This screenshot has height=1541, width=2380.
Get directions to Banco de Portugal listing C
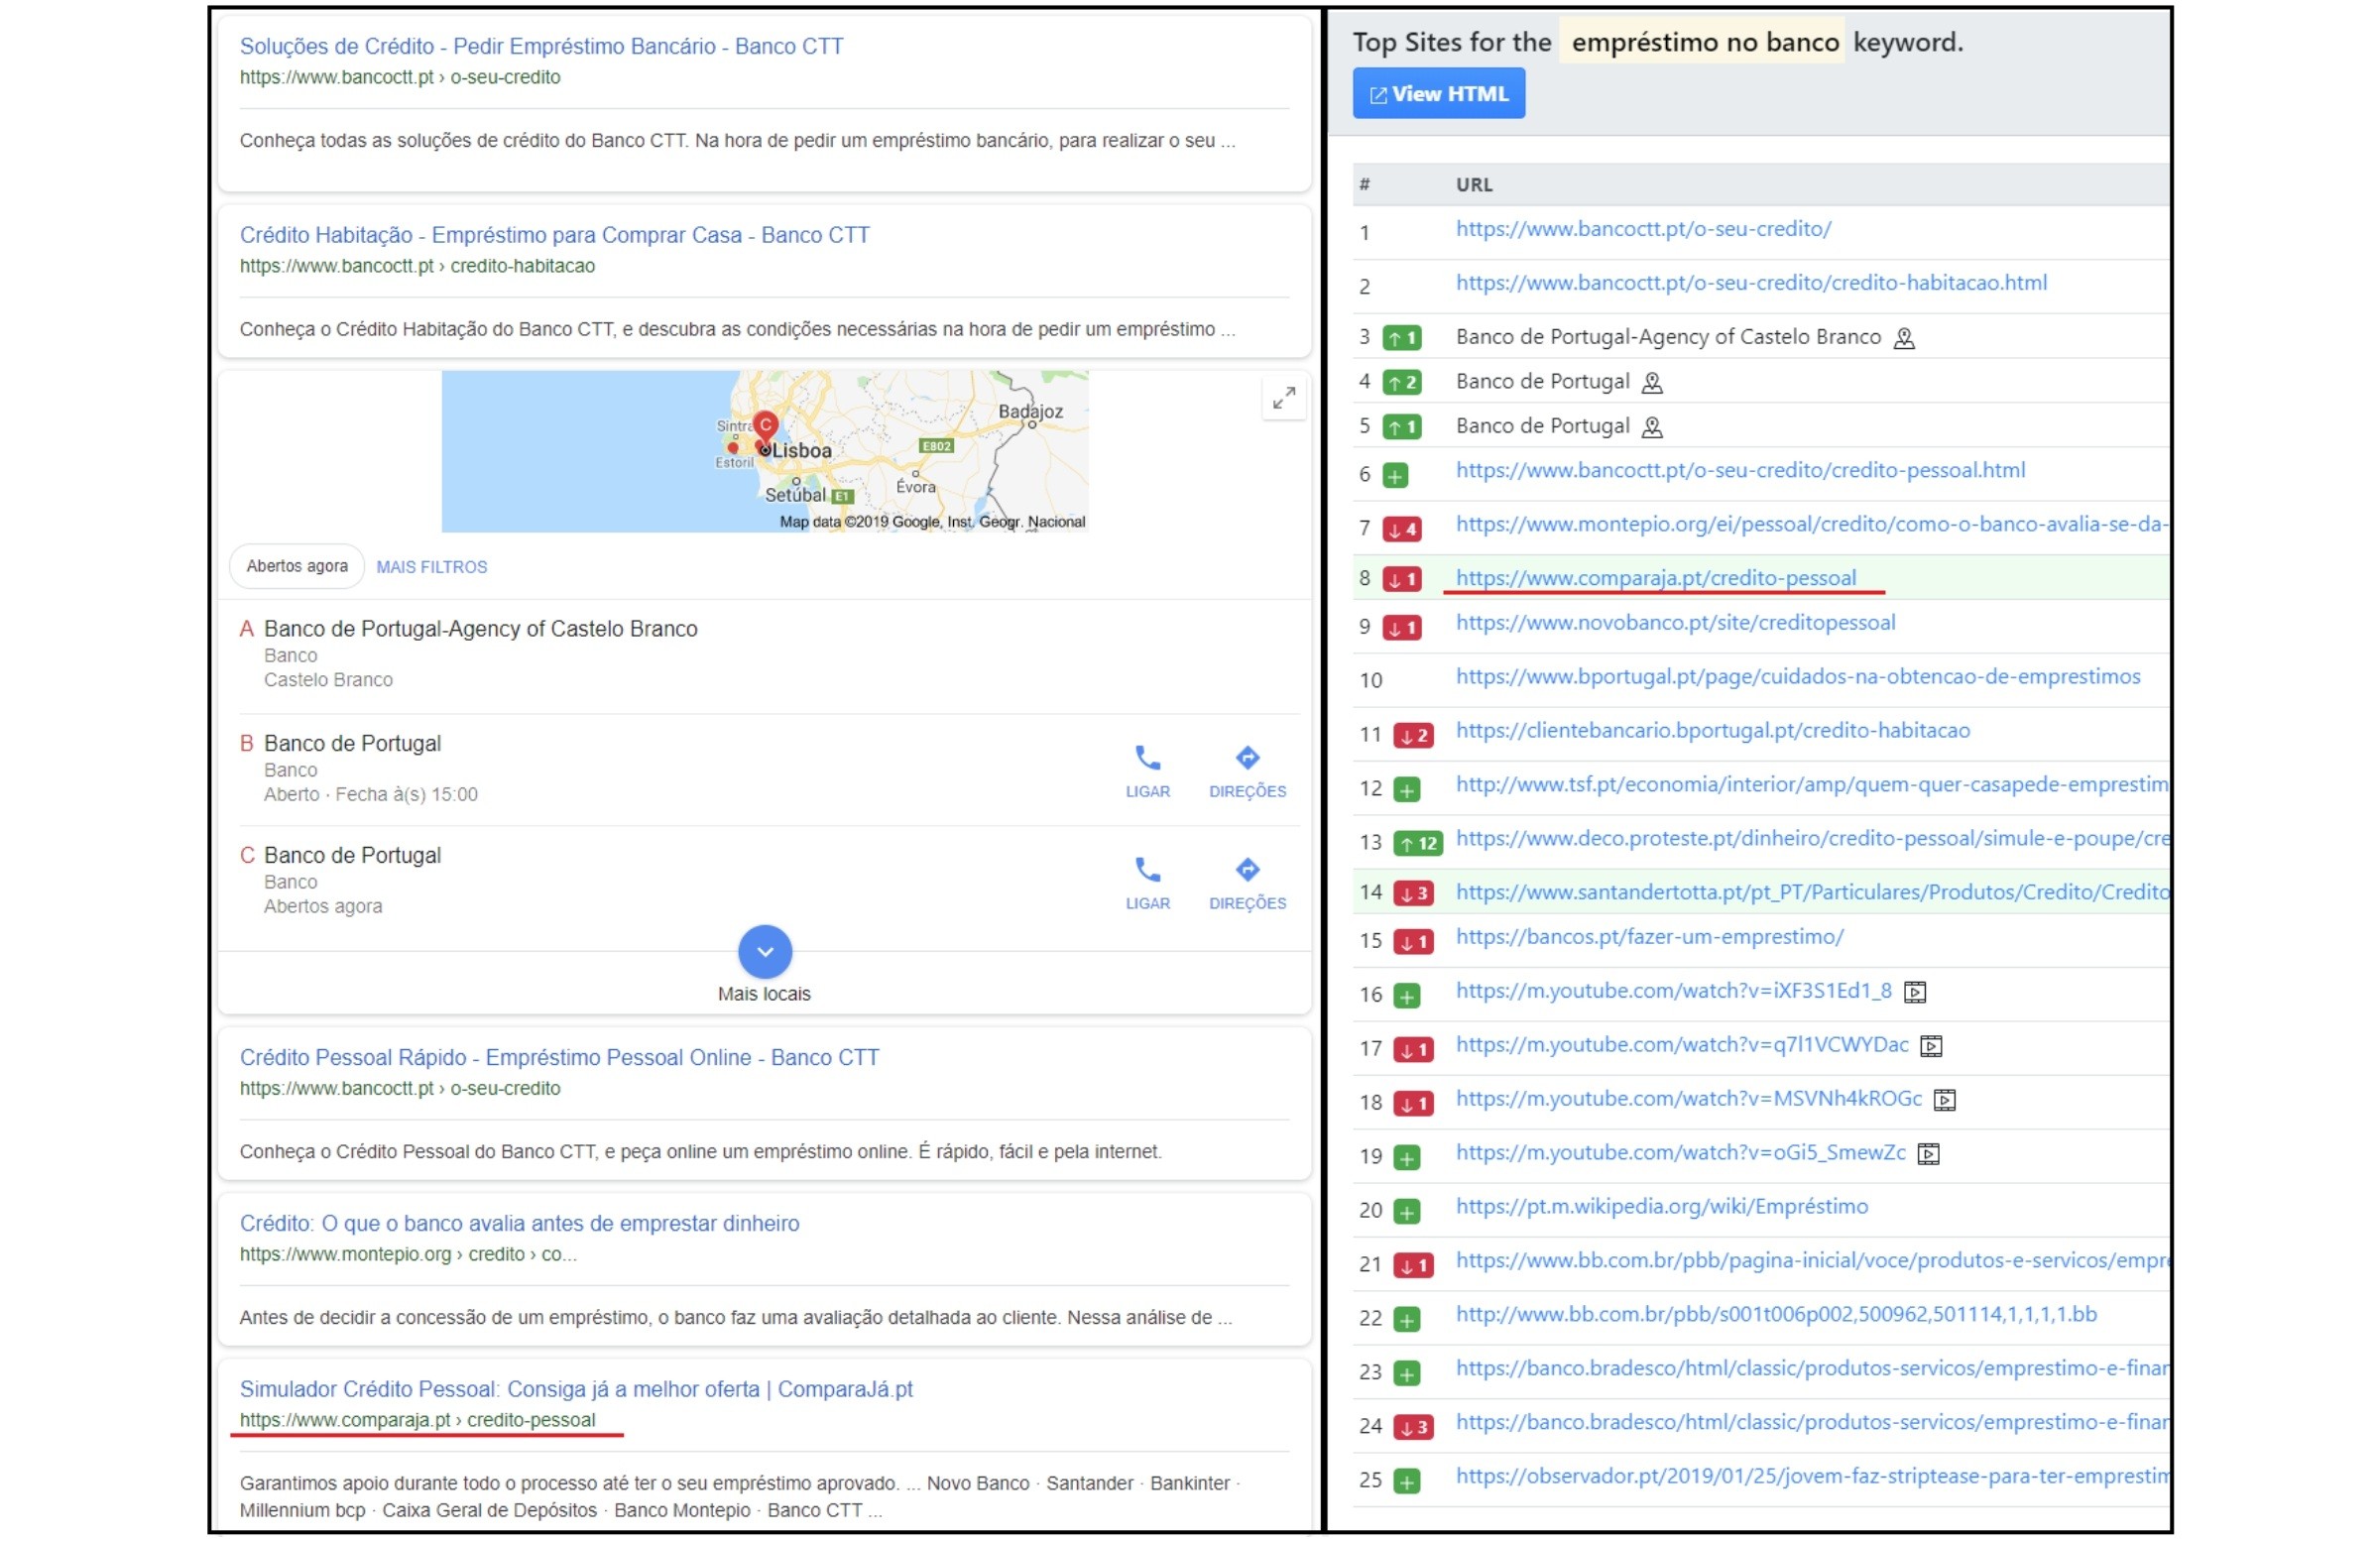tap(1247, 883)
